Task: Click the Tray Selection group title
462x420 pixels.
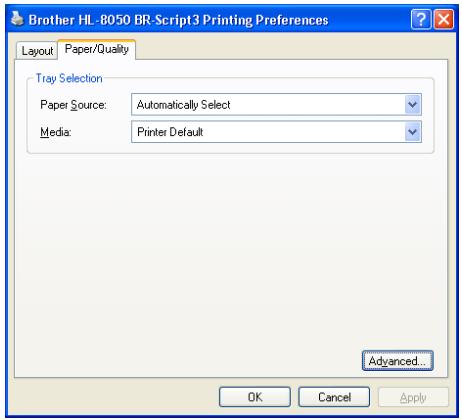Action: [x=69, y=78]
